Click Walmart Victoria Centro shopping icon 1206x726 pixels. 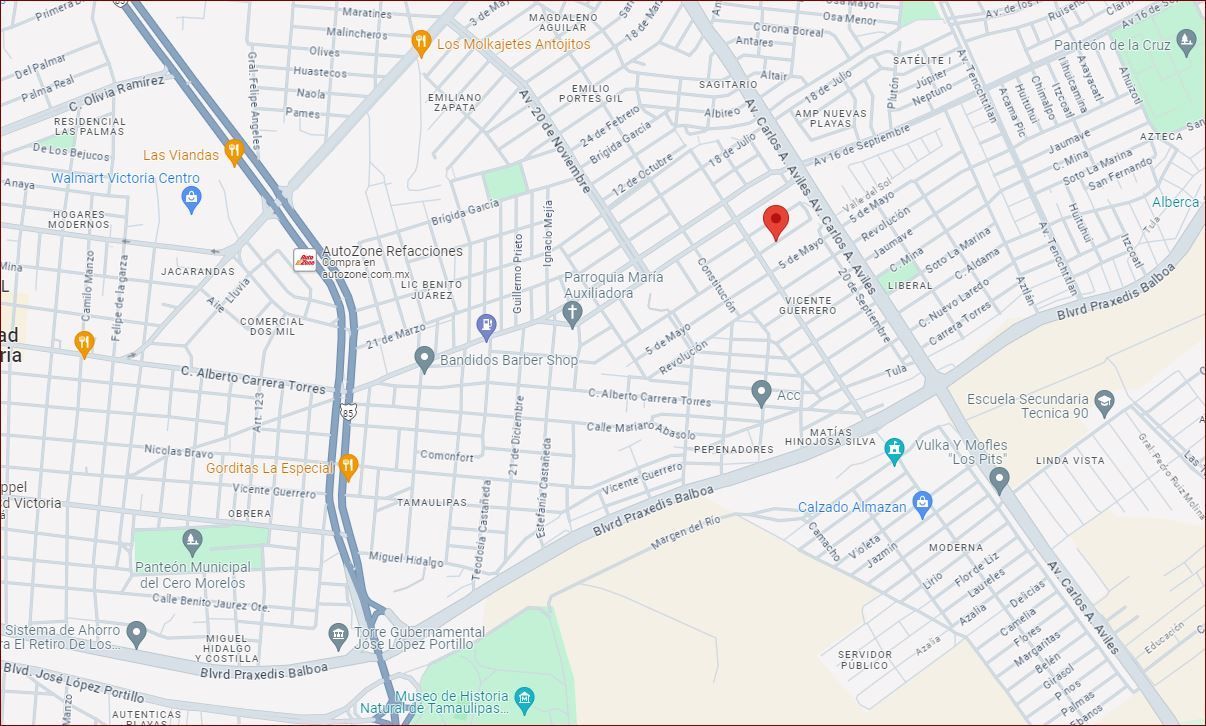[x=192, y=200]
